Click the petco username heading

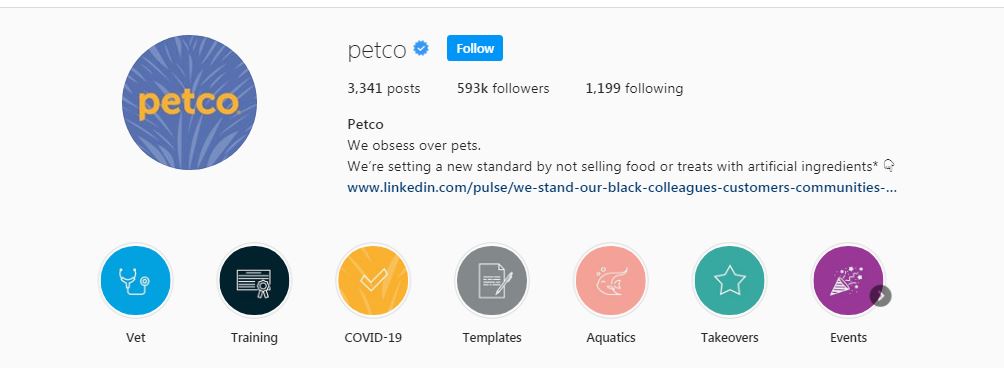[376, 49]
